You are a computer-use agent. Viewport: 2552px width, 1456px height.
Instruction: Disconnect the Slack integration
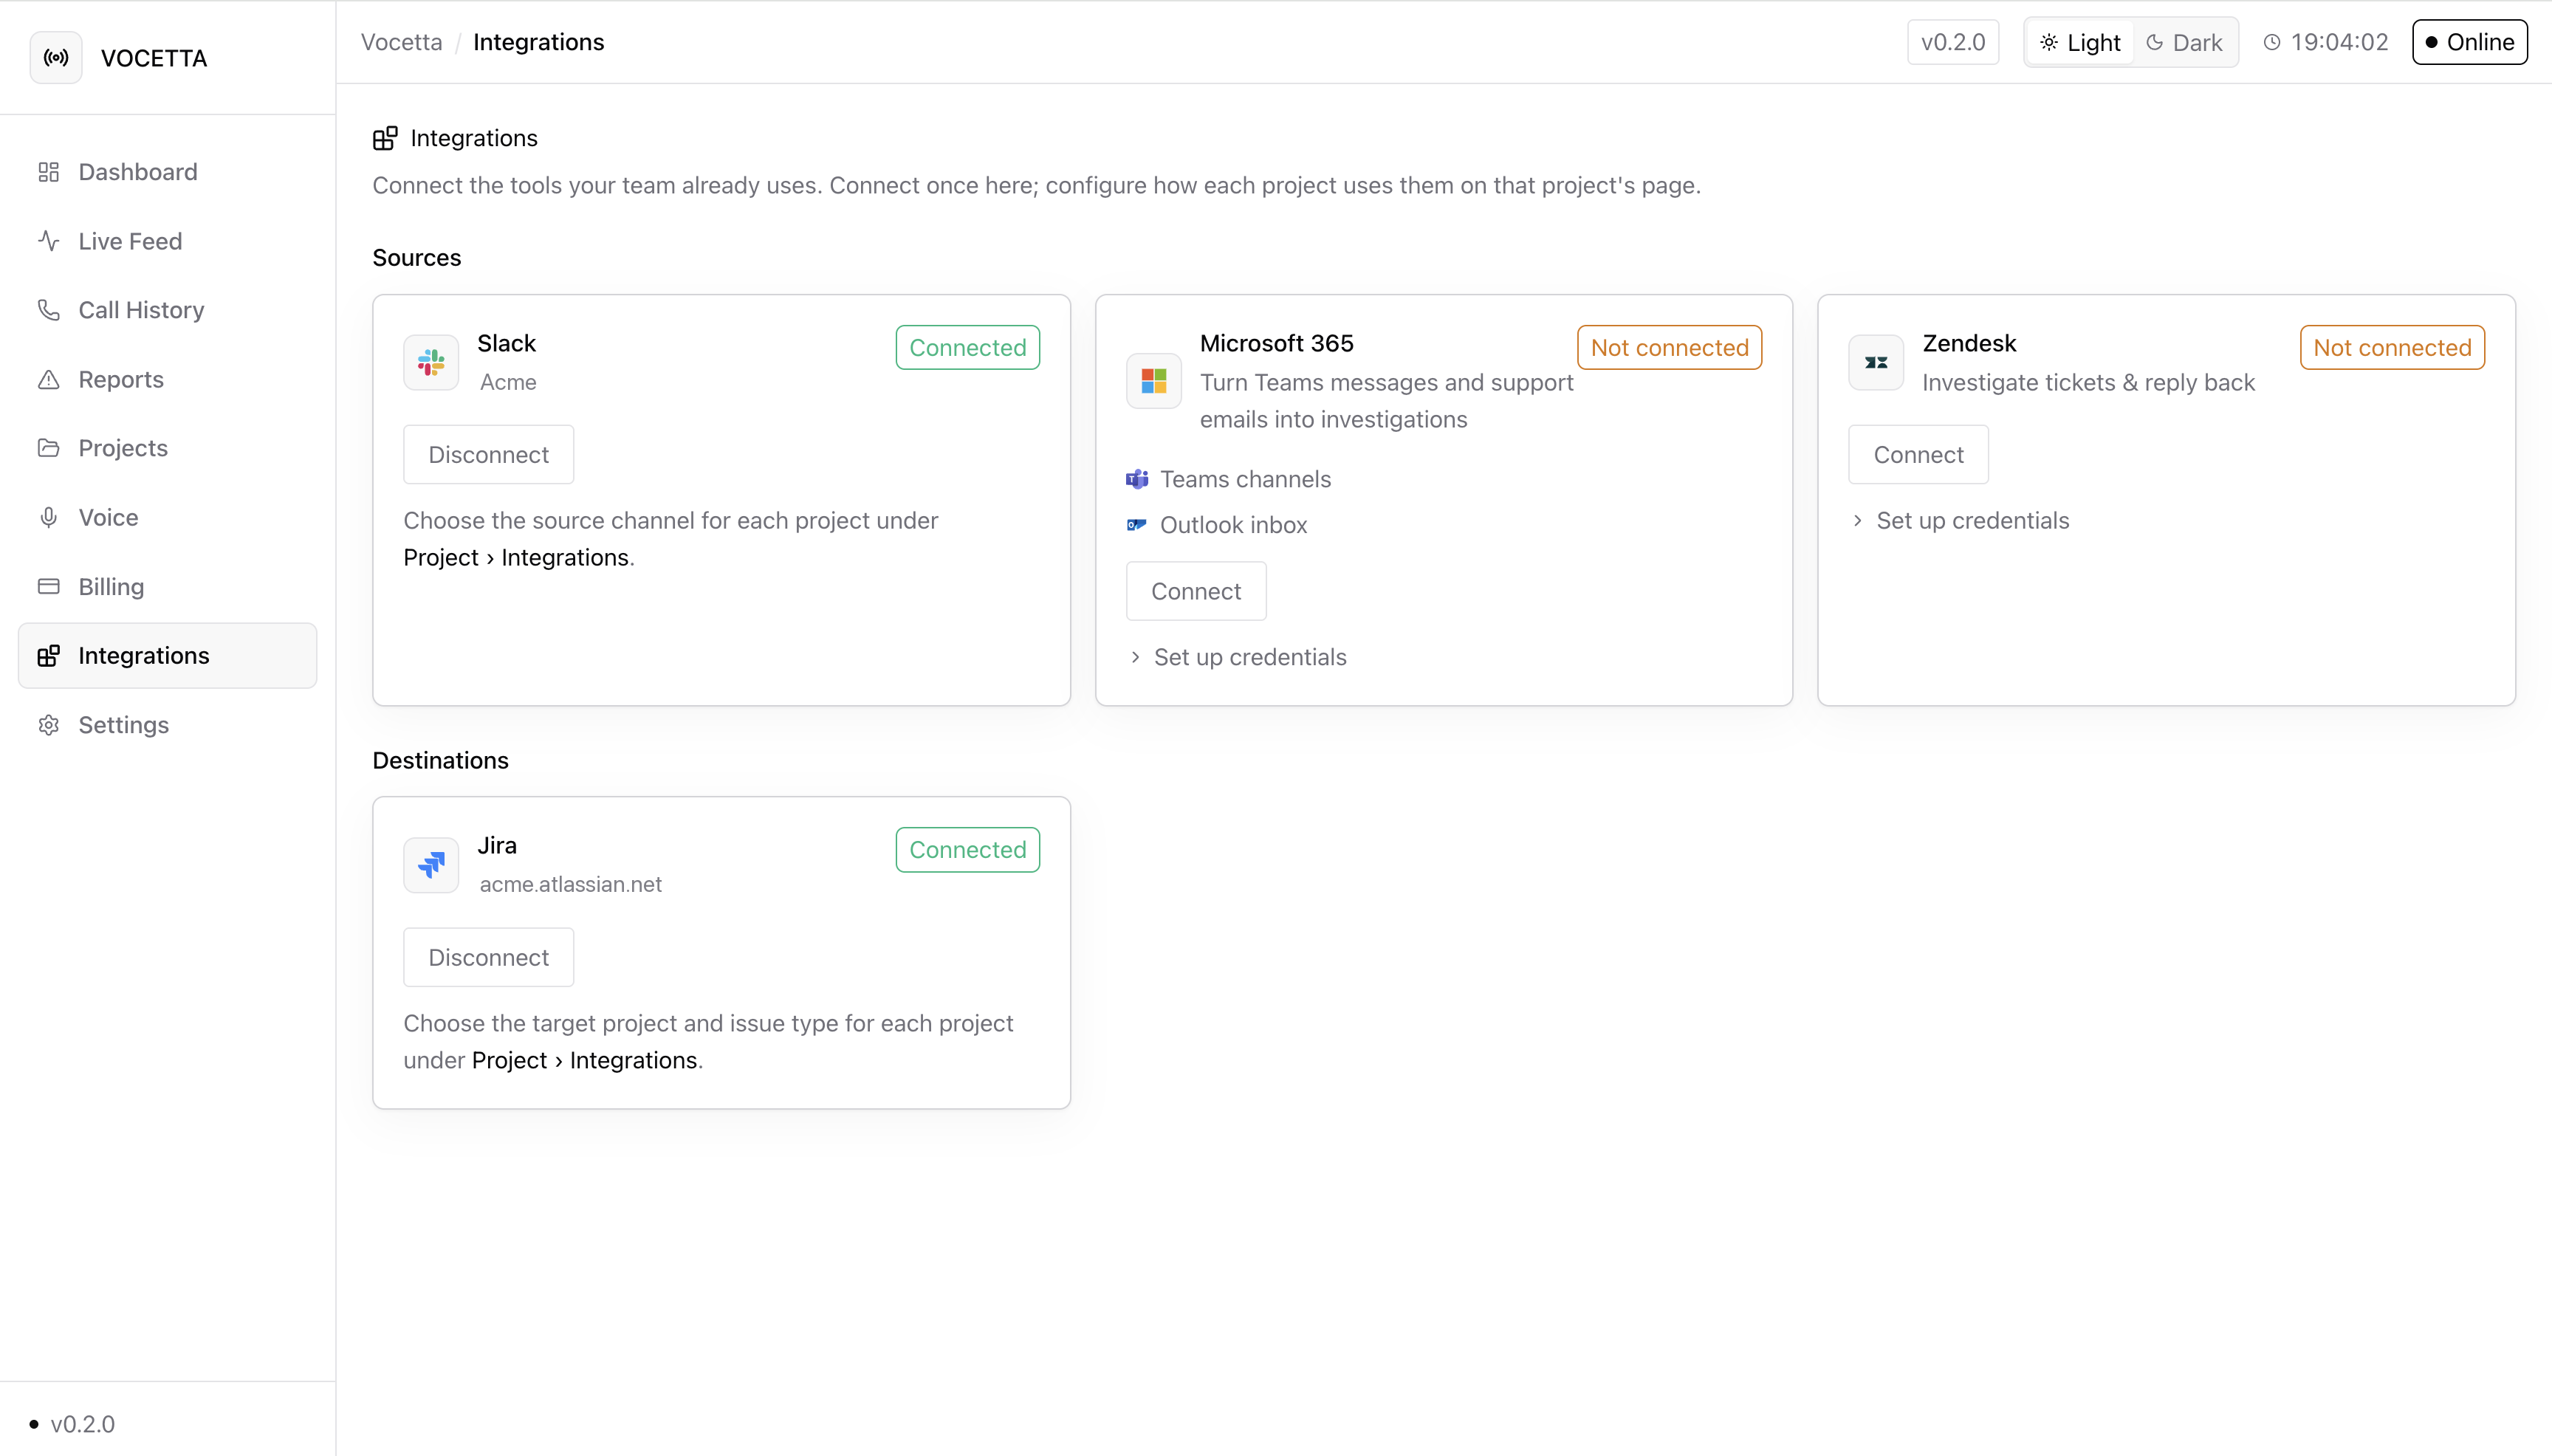coord(488,455)
